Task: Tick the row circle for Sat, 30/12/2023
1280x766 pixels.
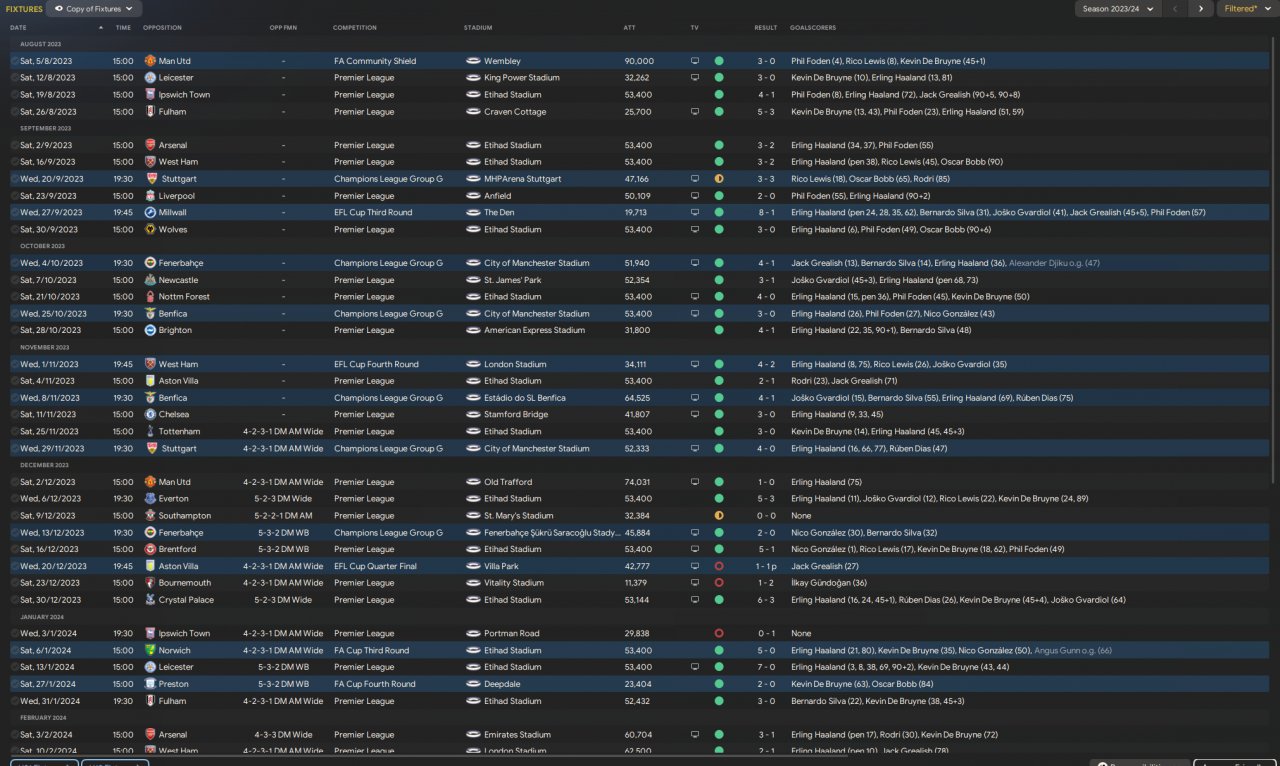Action: [14, 600]
